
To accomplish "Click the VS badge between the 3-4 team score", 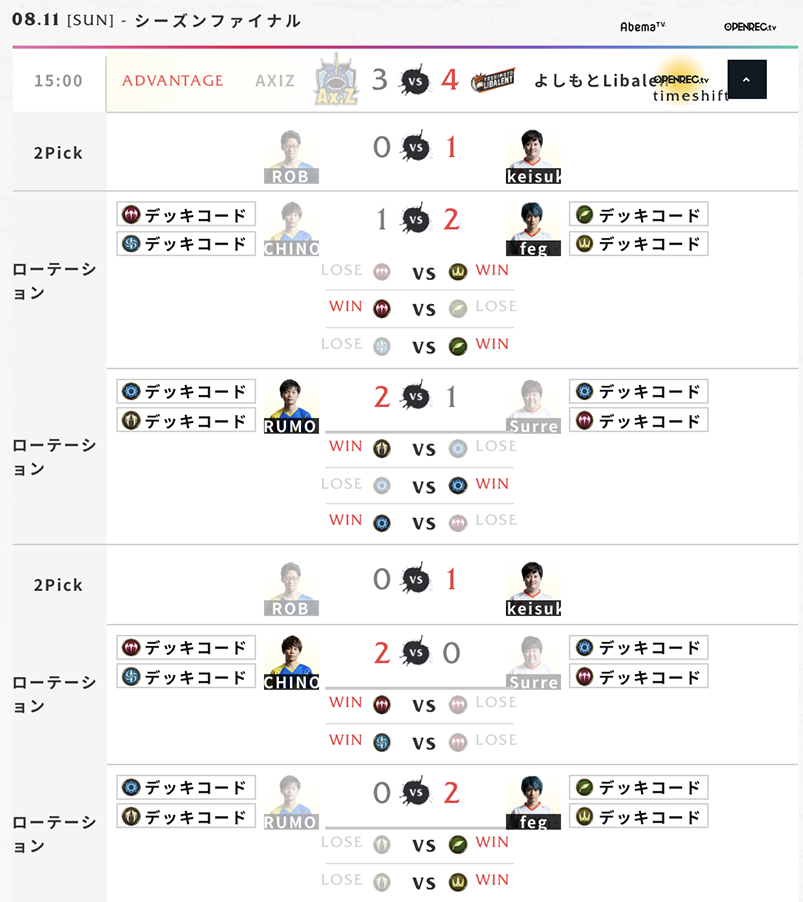I will 415,80.
